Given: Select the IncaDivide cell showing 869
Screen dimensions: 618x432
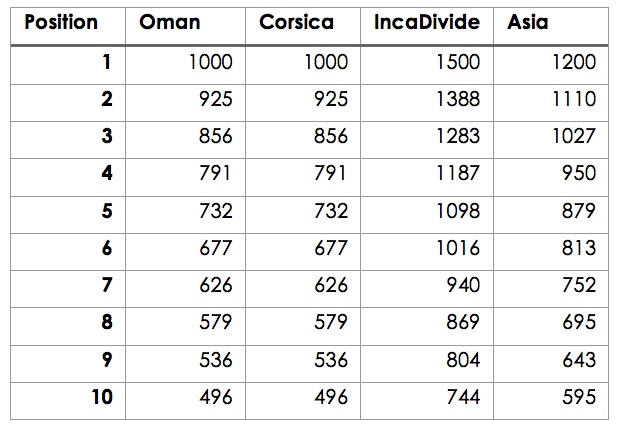Looking at the screenshot, I should (x=463, y=322).
